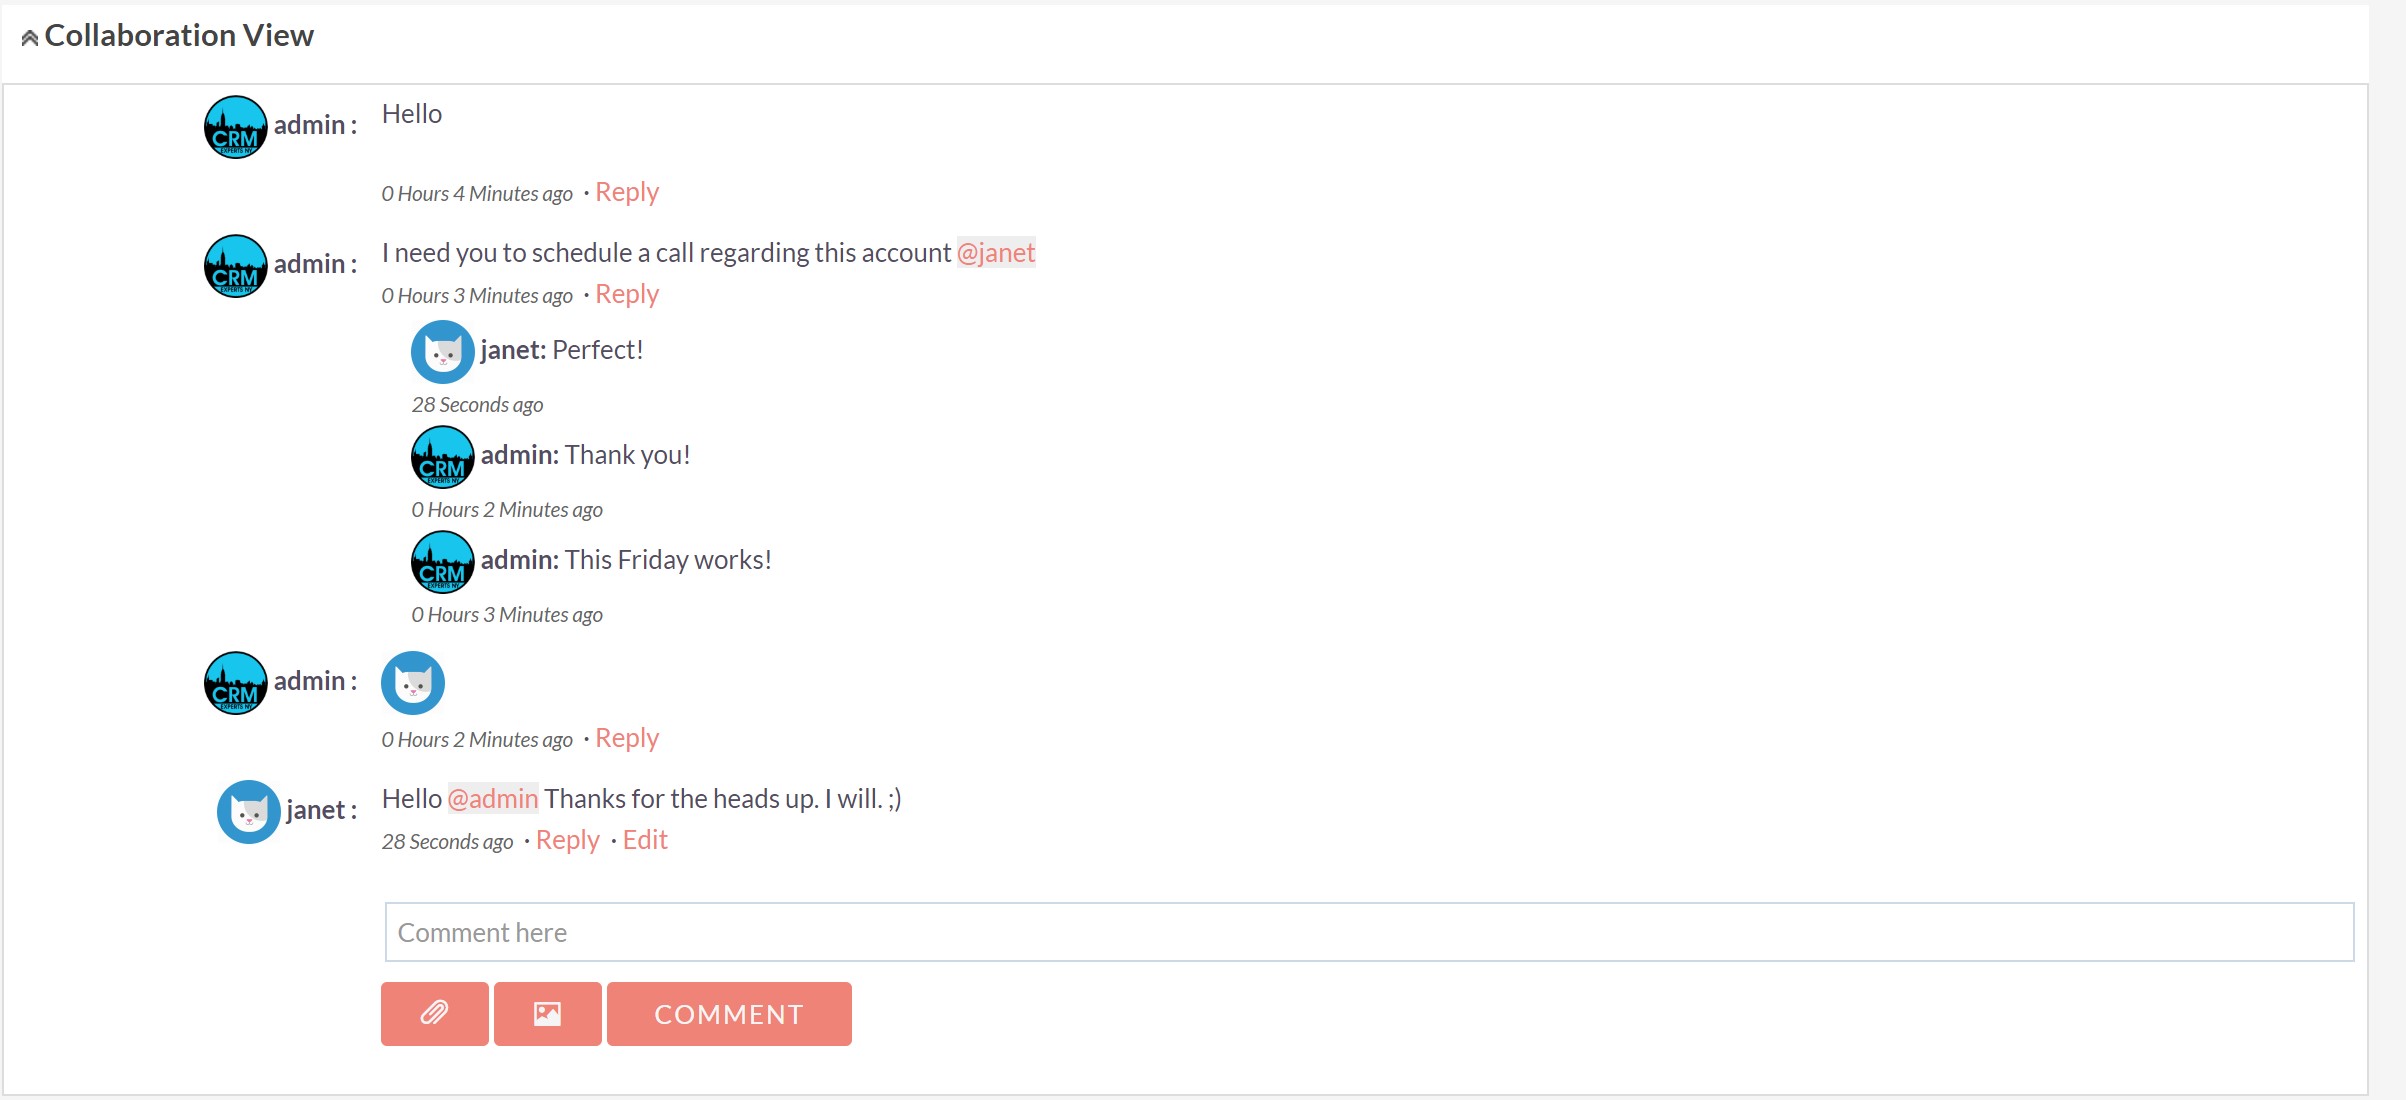The image size is (2406, 1100).
Task: Click admin's avatar beside 'Thank you!' reply
Action: pos(443,457)
